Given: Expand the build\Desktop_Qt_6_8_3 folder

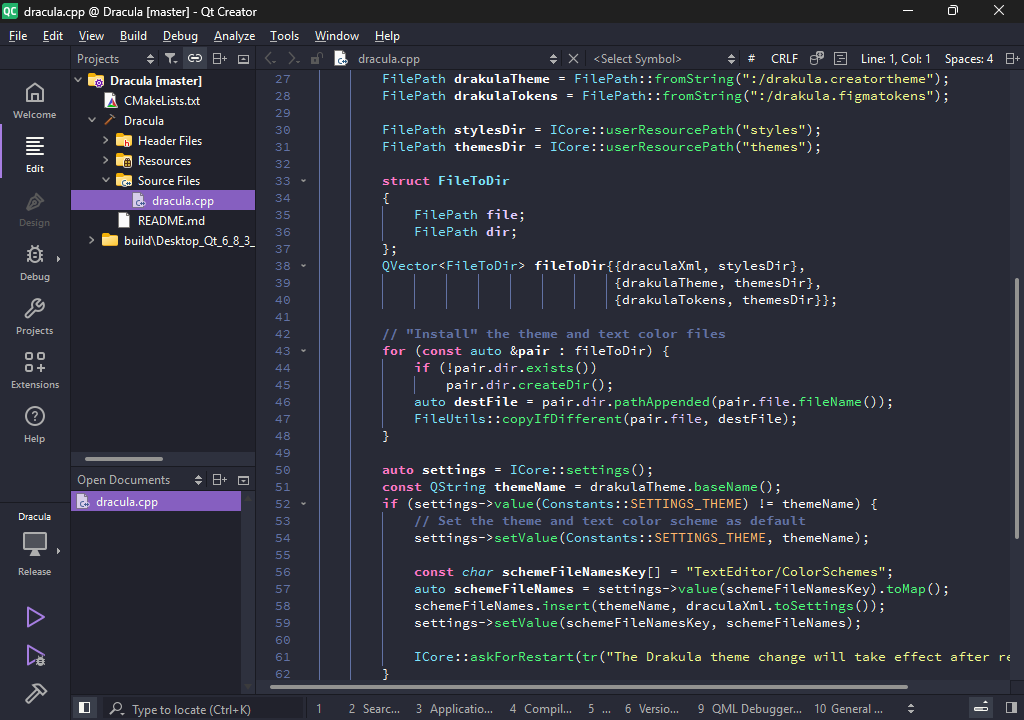Looking at the screenshot, I should tap(92, 240).
